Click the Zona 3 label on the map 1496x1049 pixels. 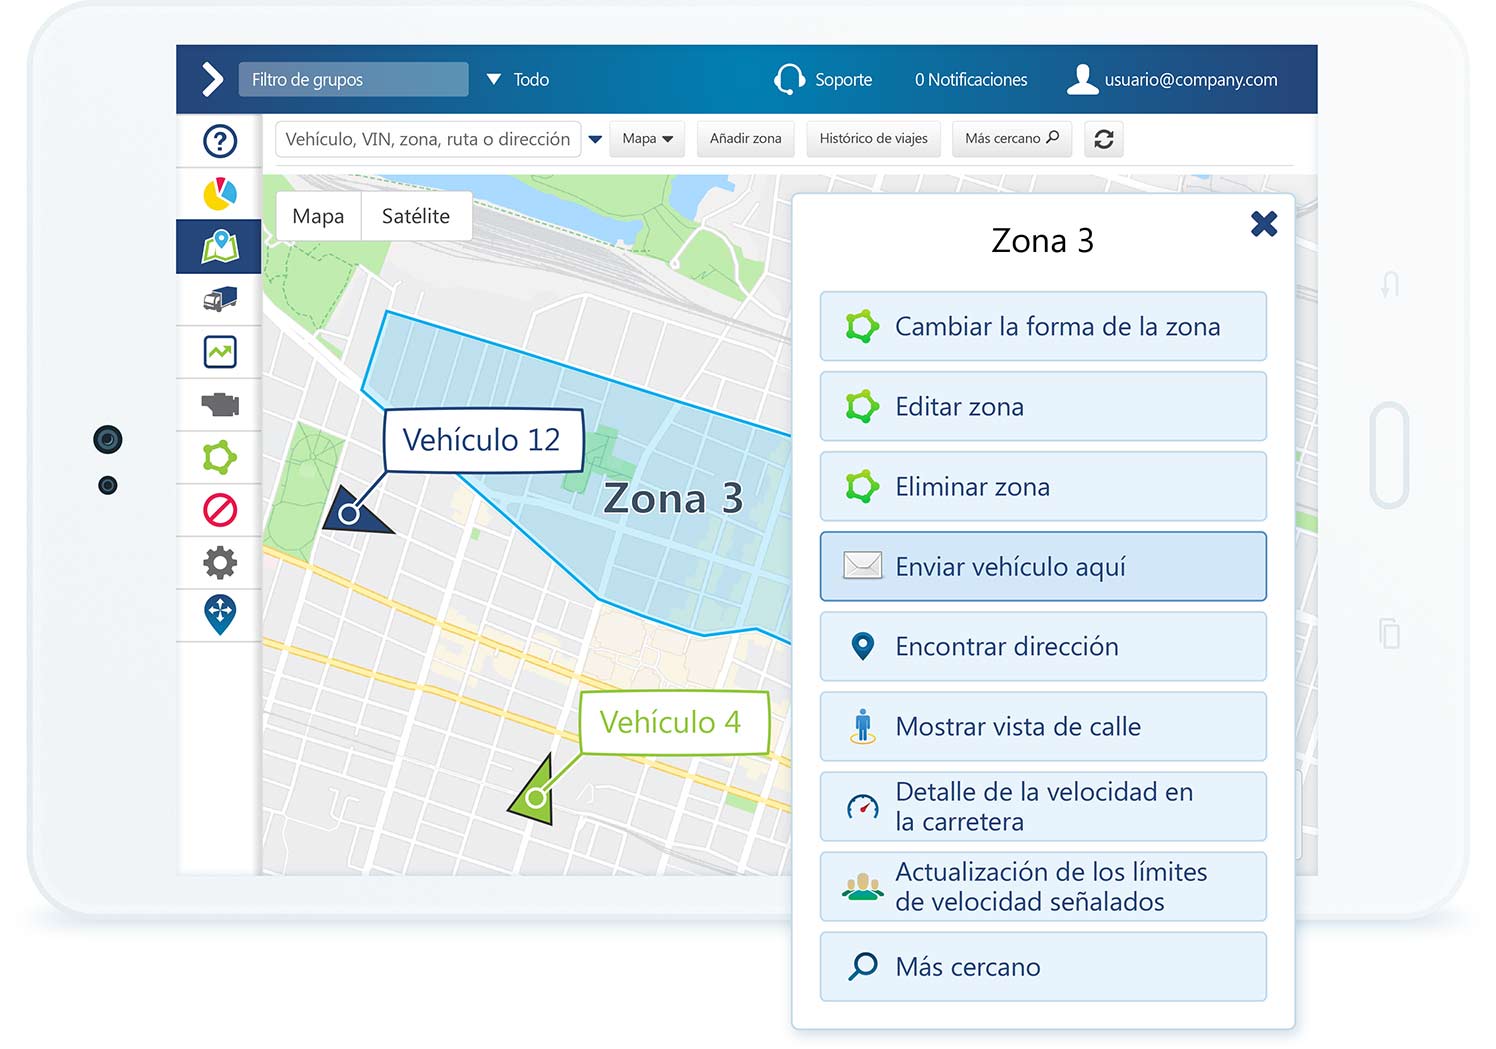tap(673, 498)
